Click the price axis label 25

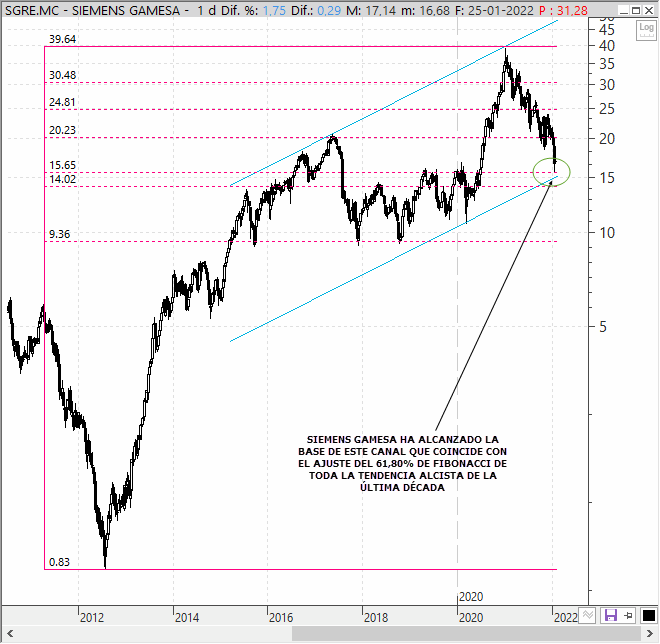click(x=607, y=109)
